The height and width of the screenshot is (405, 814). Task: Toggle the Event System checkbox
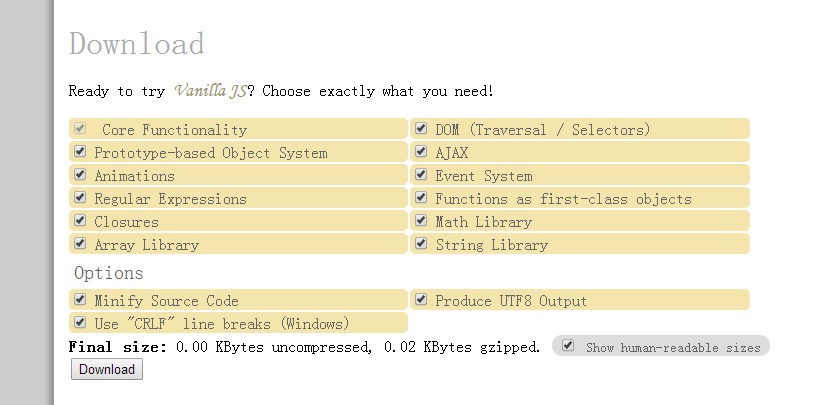point(421,174)
